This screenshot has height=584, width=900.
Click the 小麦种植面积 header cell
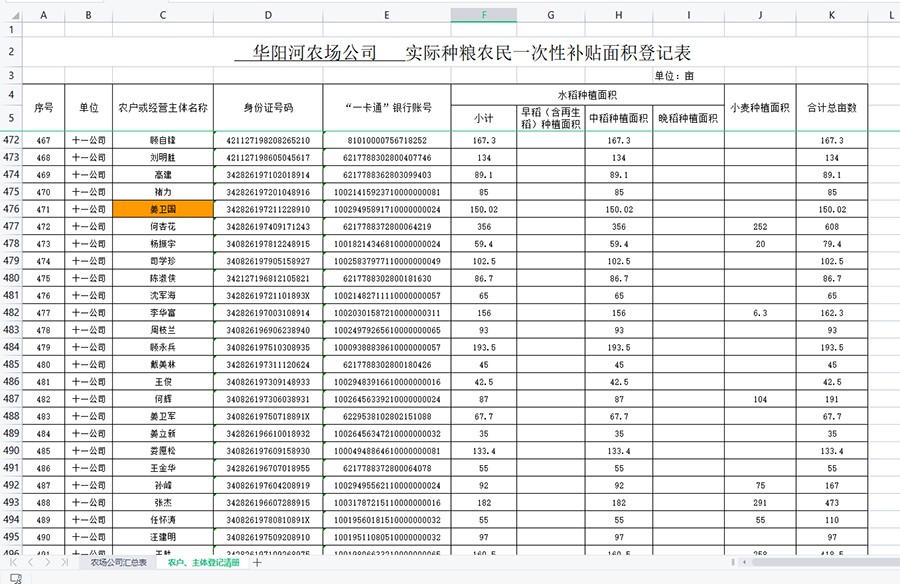pos(760,107)
